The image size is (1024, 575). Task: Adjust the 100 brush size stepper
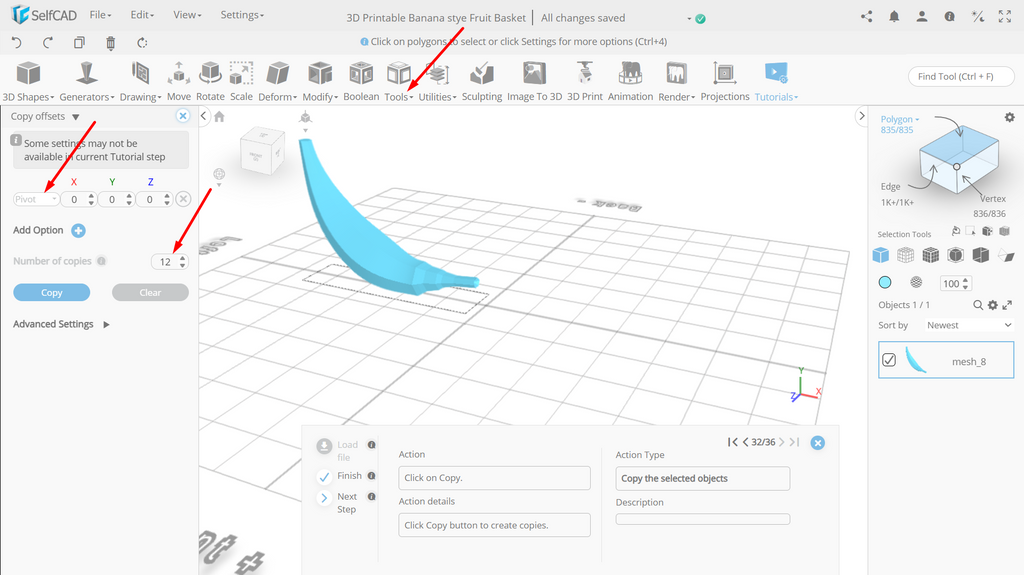(x=965, y=284)
